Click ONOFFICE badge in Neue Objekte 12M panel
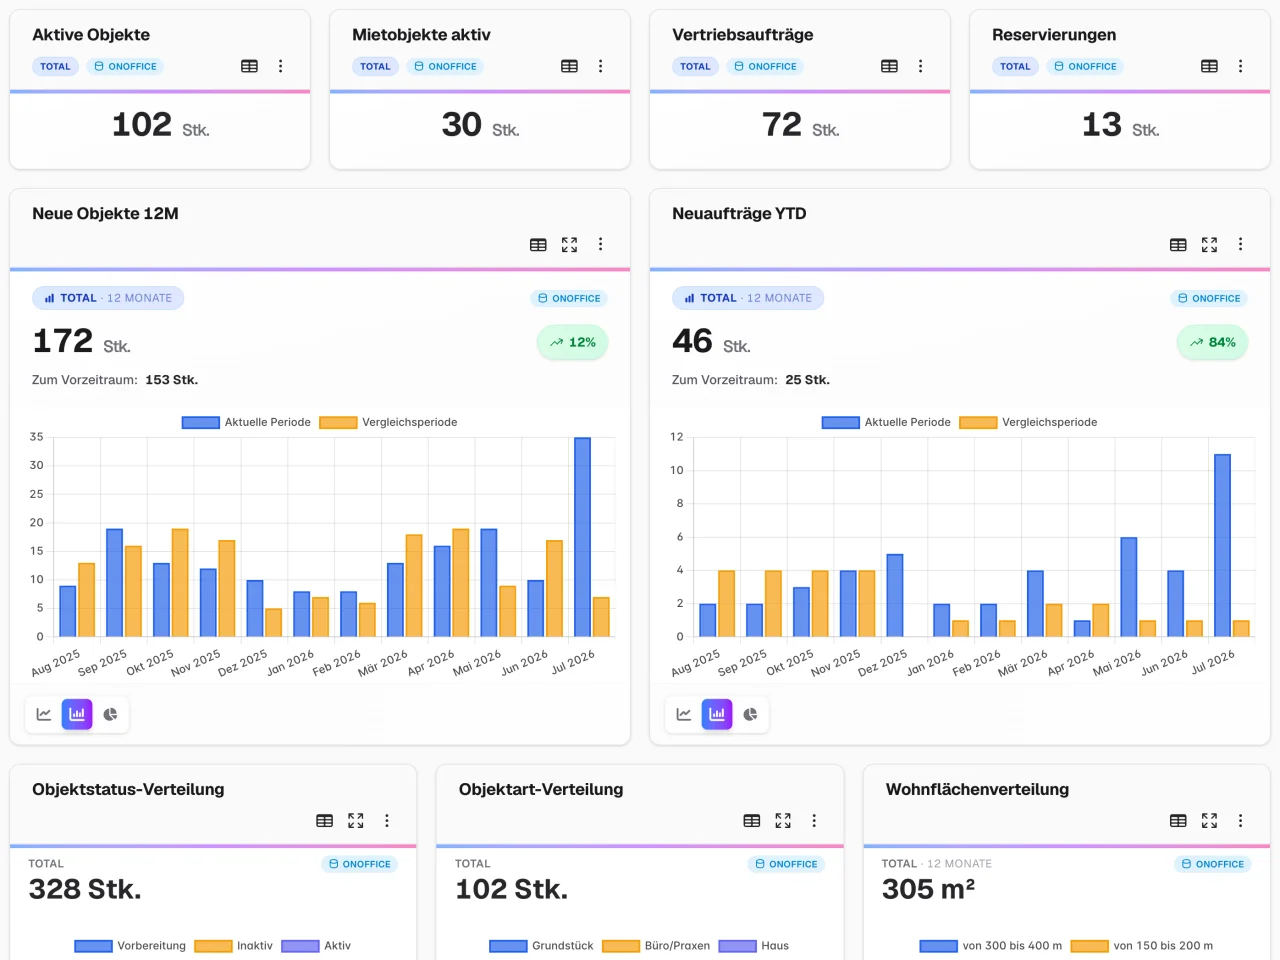 [x=569, y=298]
